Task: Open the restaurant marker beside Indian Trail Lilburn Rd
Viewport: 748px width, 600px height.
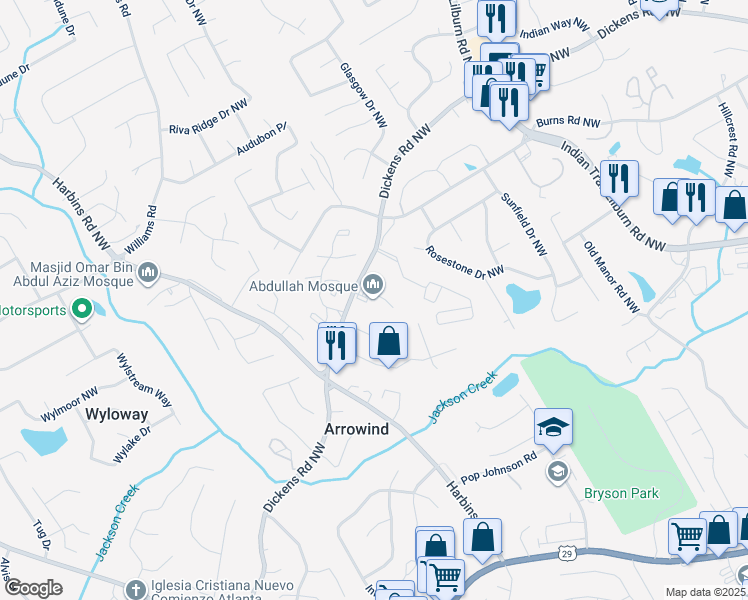Action: coord(619,179)
